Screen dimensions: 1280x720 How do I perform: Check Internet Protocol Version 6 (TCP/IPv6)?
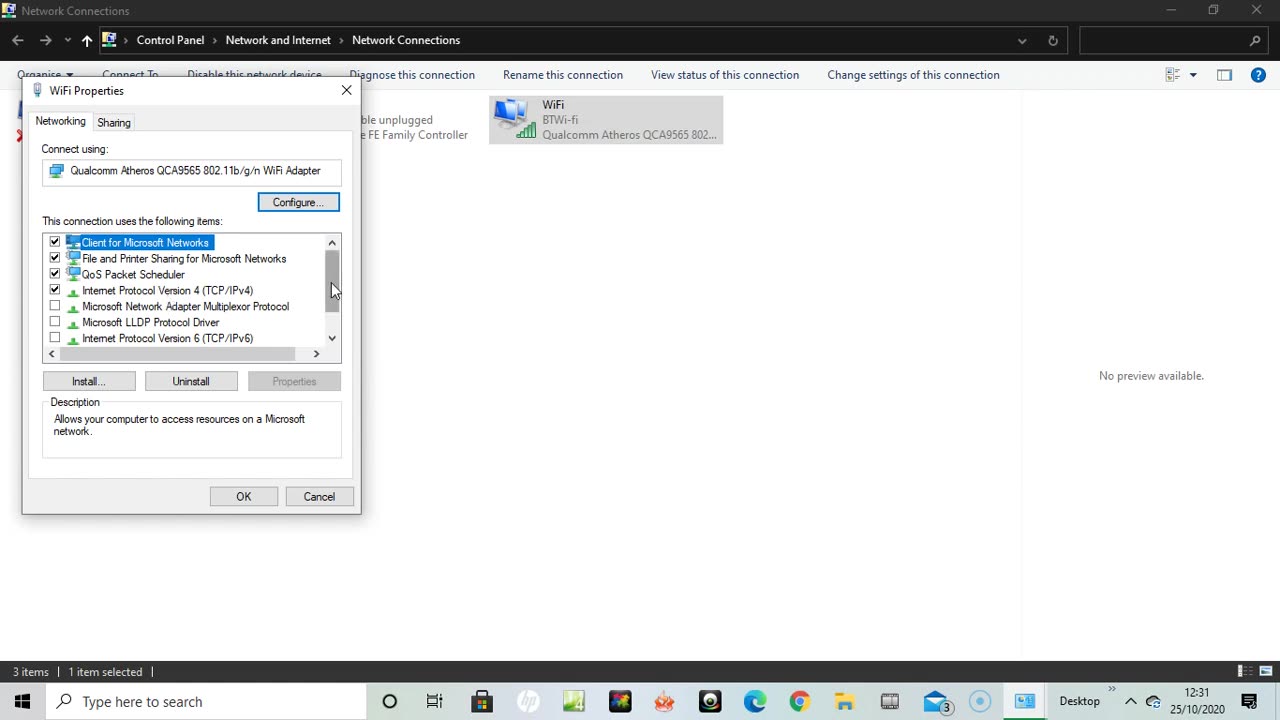click(55, 338)
